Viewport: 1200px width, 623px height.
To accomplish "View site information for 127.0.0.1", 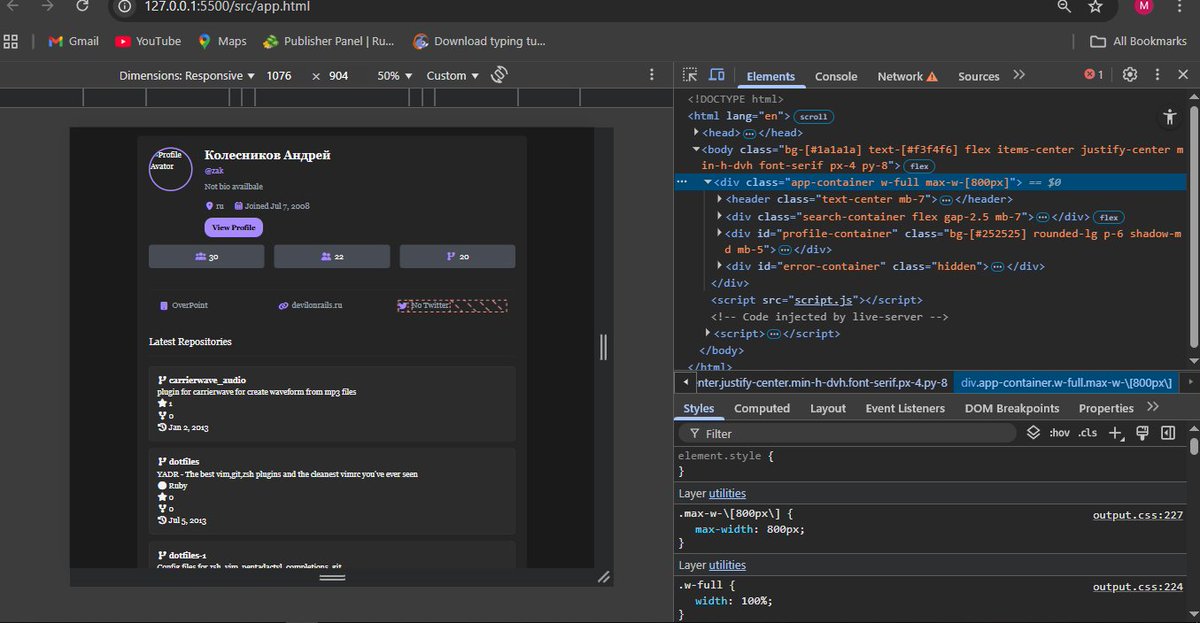I will coord(124,7).
